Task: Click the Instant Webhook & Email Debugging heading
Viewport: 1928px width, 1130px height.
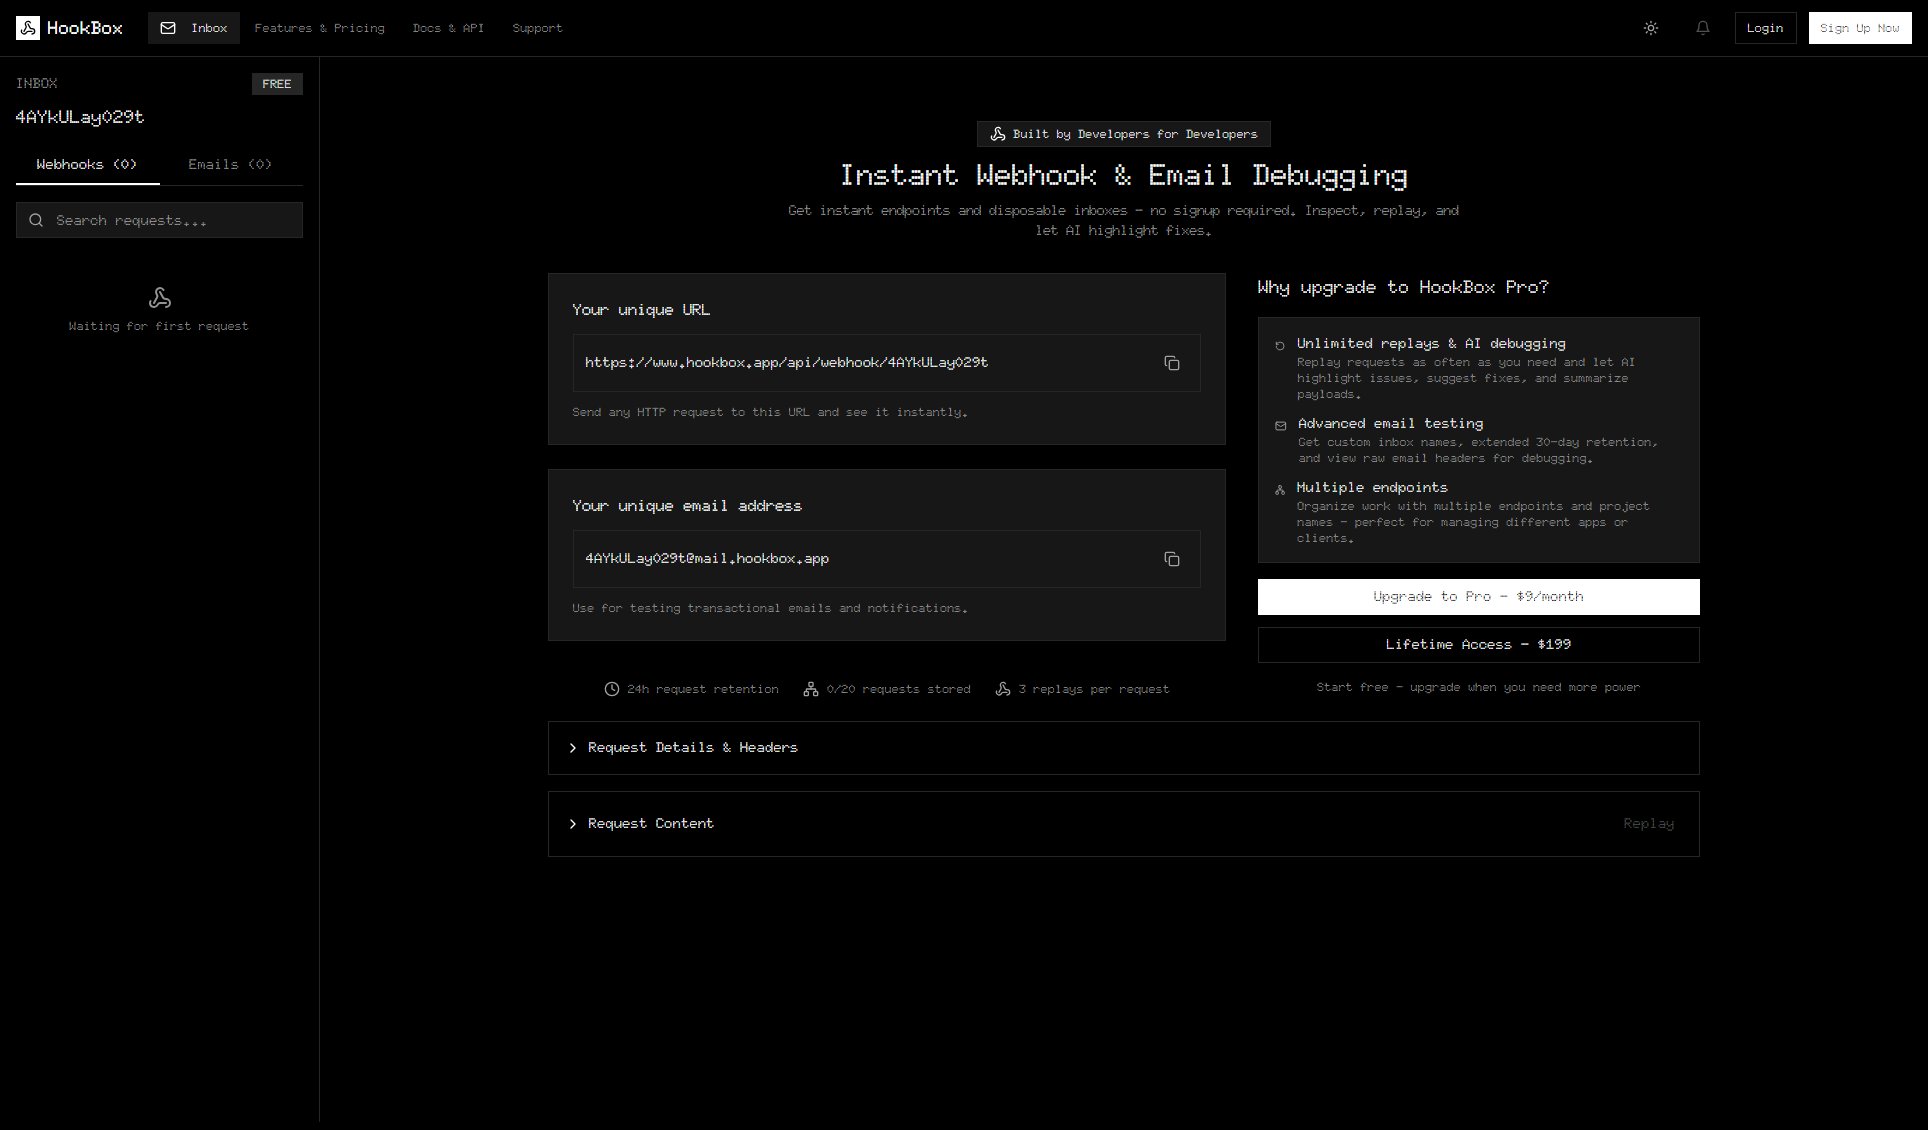Action: pyautogui.click(x=1123, y=176)
